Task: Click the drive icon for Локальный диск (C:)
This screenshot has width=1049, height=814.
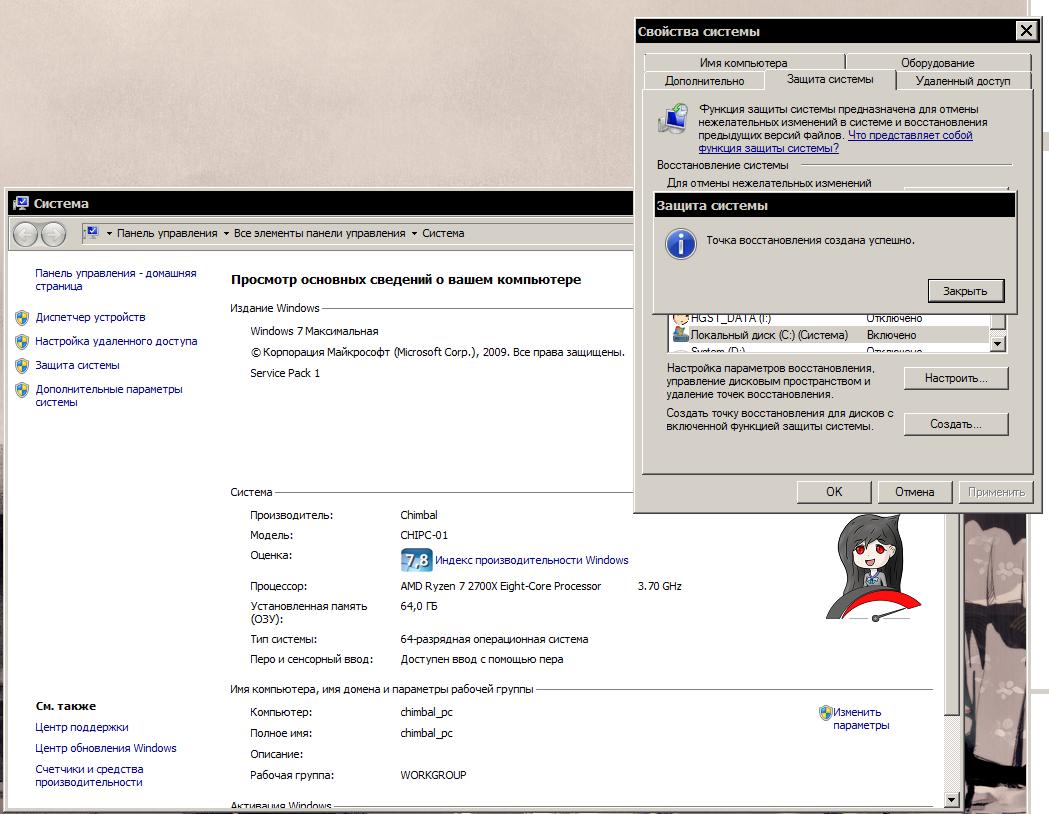Action: (x=681, y=334)
